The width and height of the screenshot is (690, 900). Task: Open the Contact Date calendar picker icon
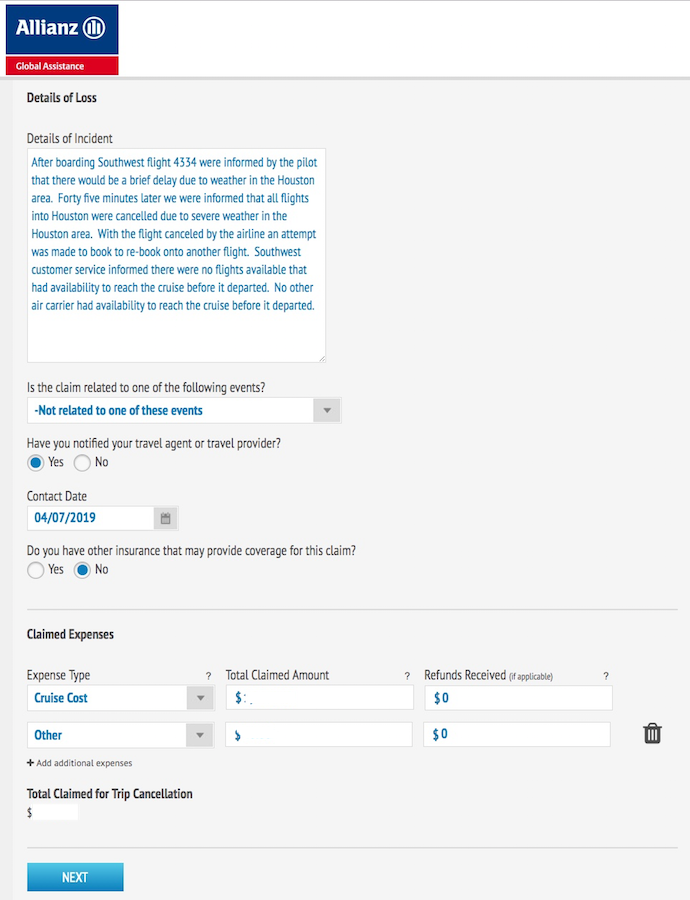166,518
